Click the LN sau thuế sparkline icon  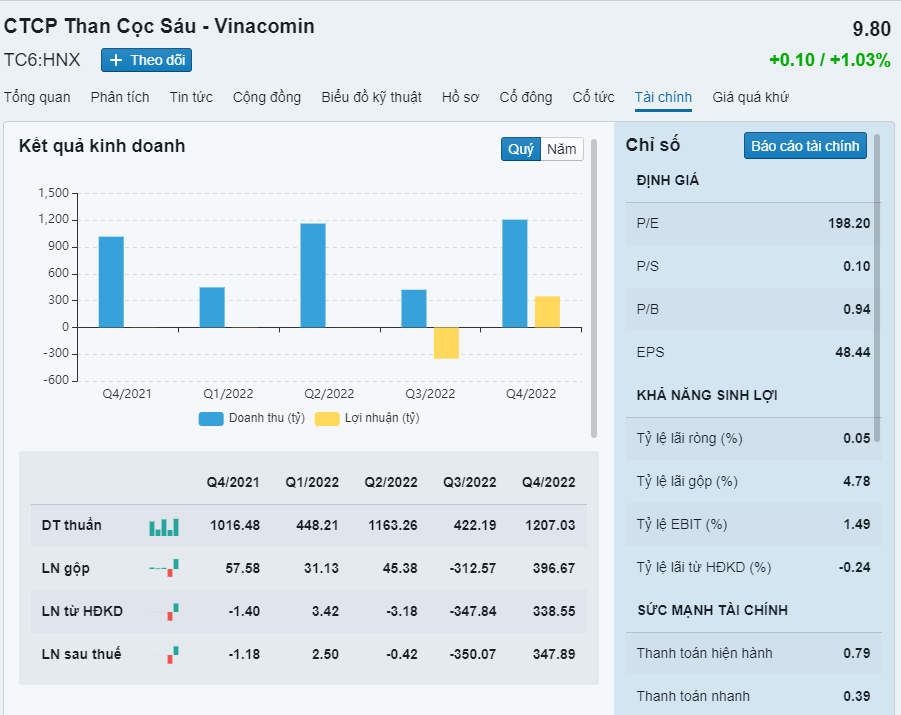(172, 654)
